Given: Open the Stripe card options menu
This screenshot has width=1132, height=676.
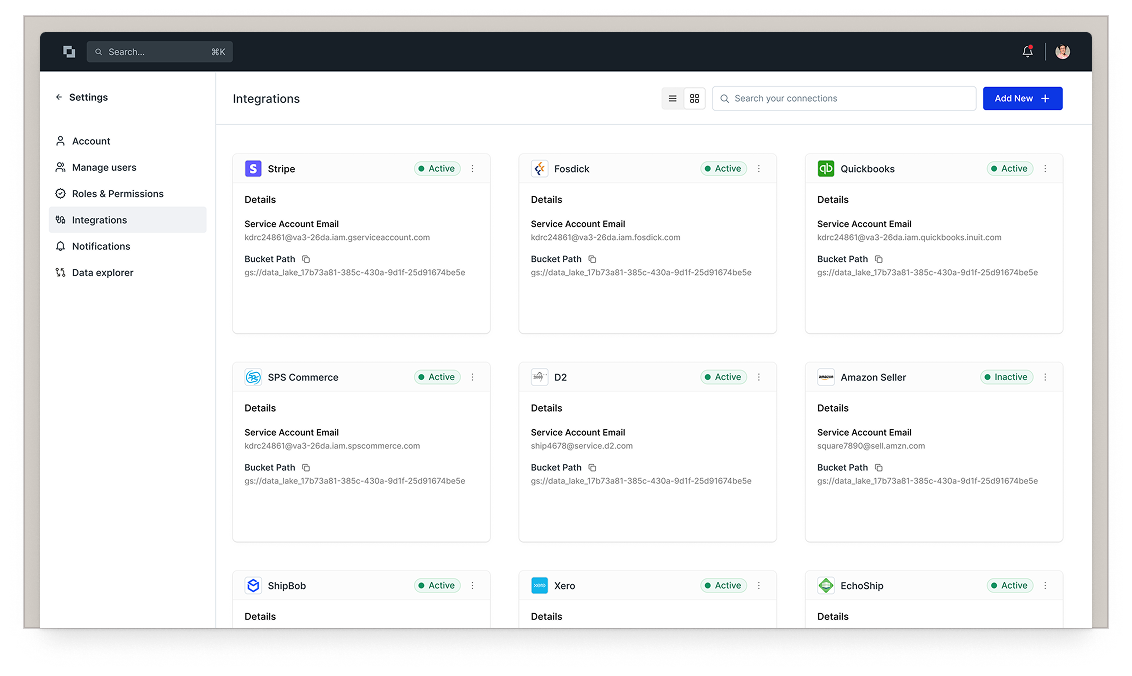Looking at the screenshot, I should click(x=473, y=169).
